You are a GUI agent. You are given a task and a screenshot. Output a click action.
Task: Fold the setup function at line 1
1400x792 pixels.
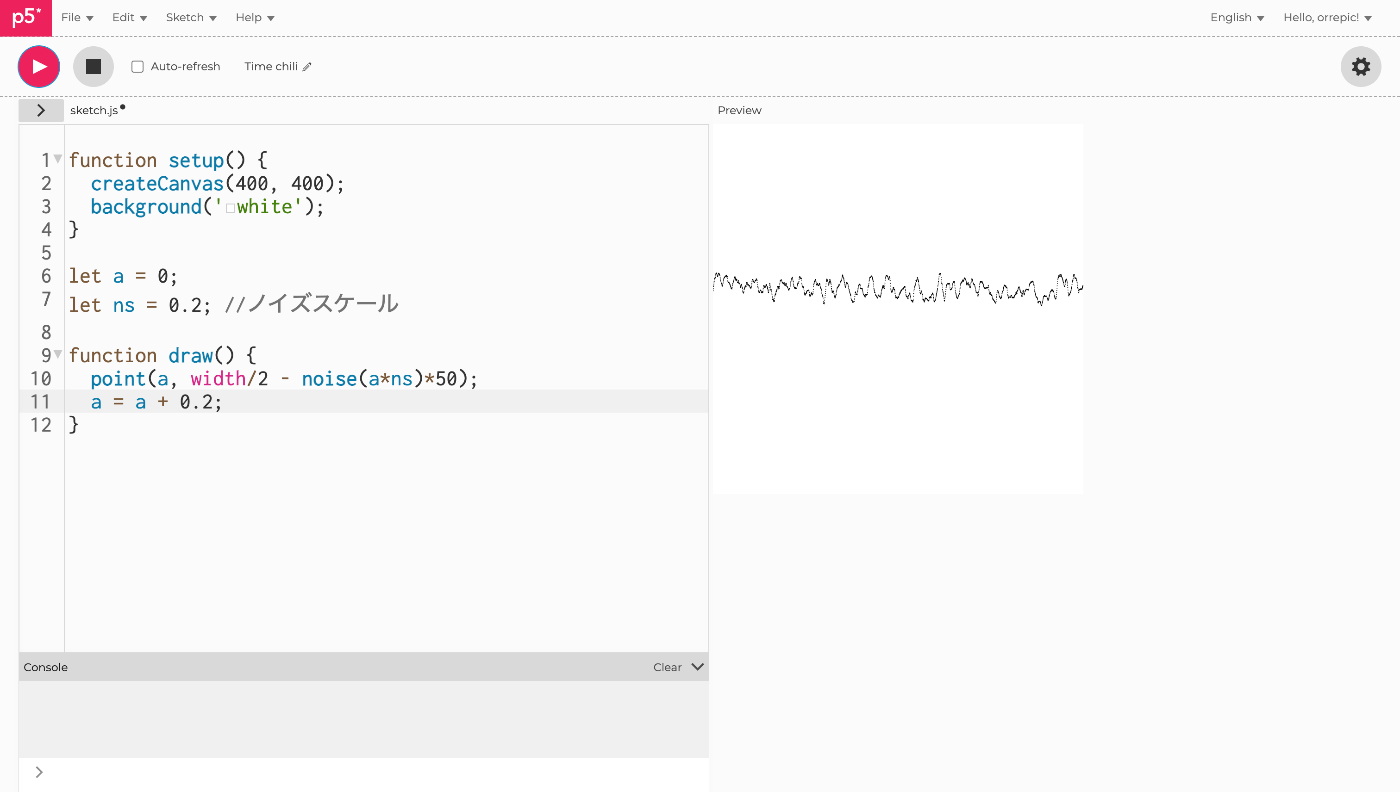pyautogui.click(x=58, y=159)
